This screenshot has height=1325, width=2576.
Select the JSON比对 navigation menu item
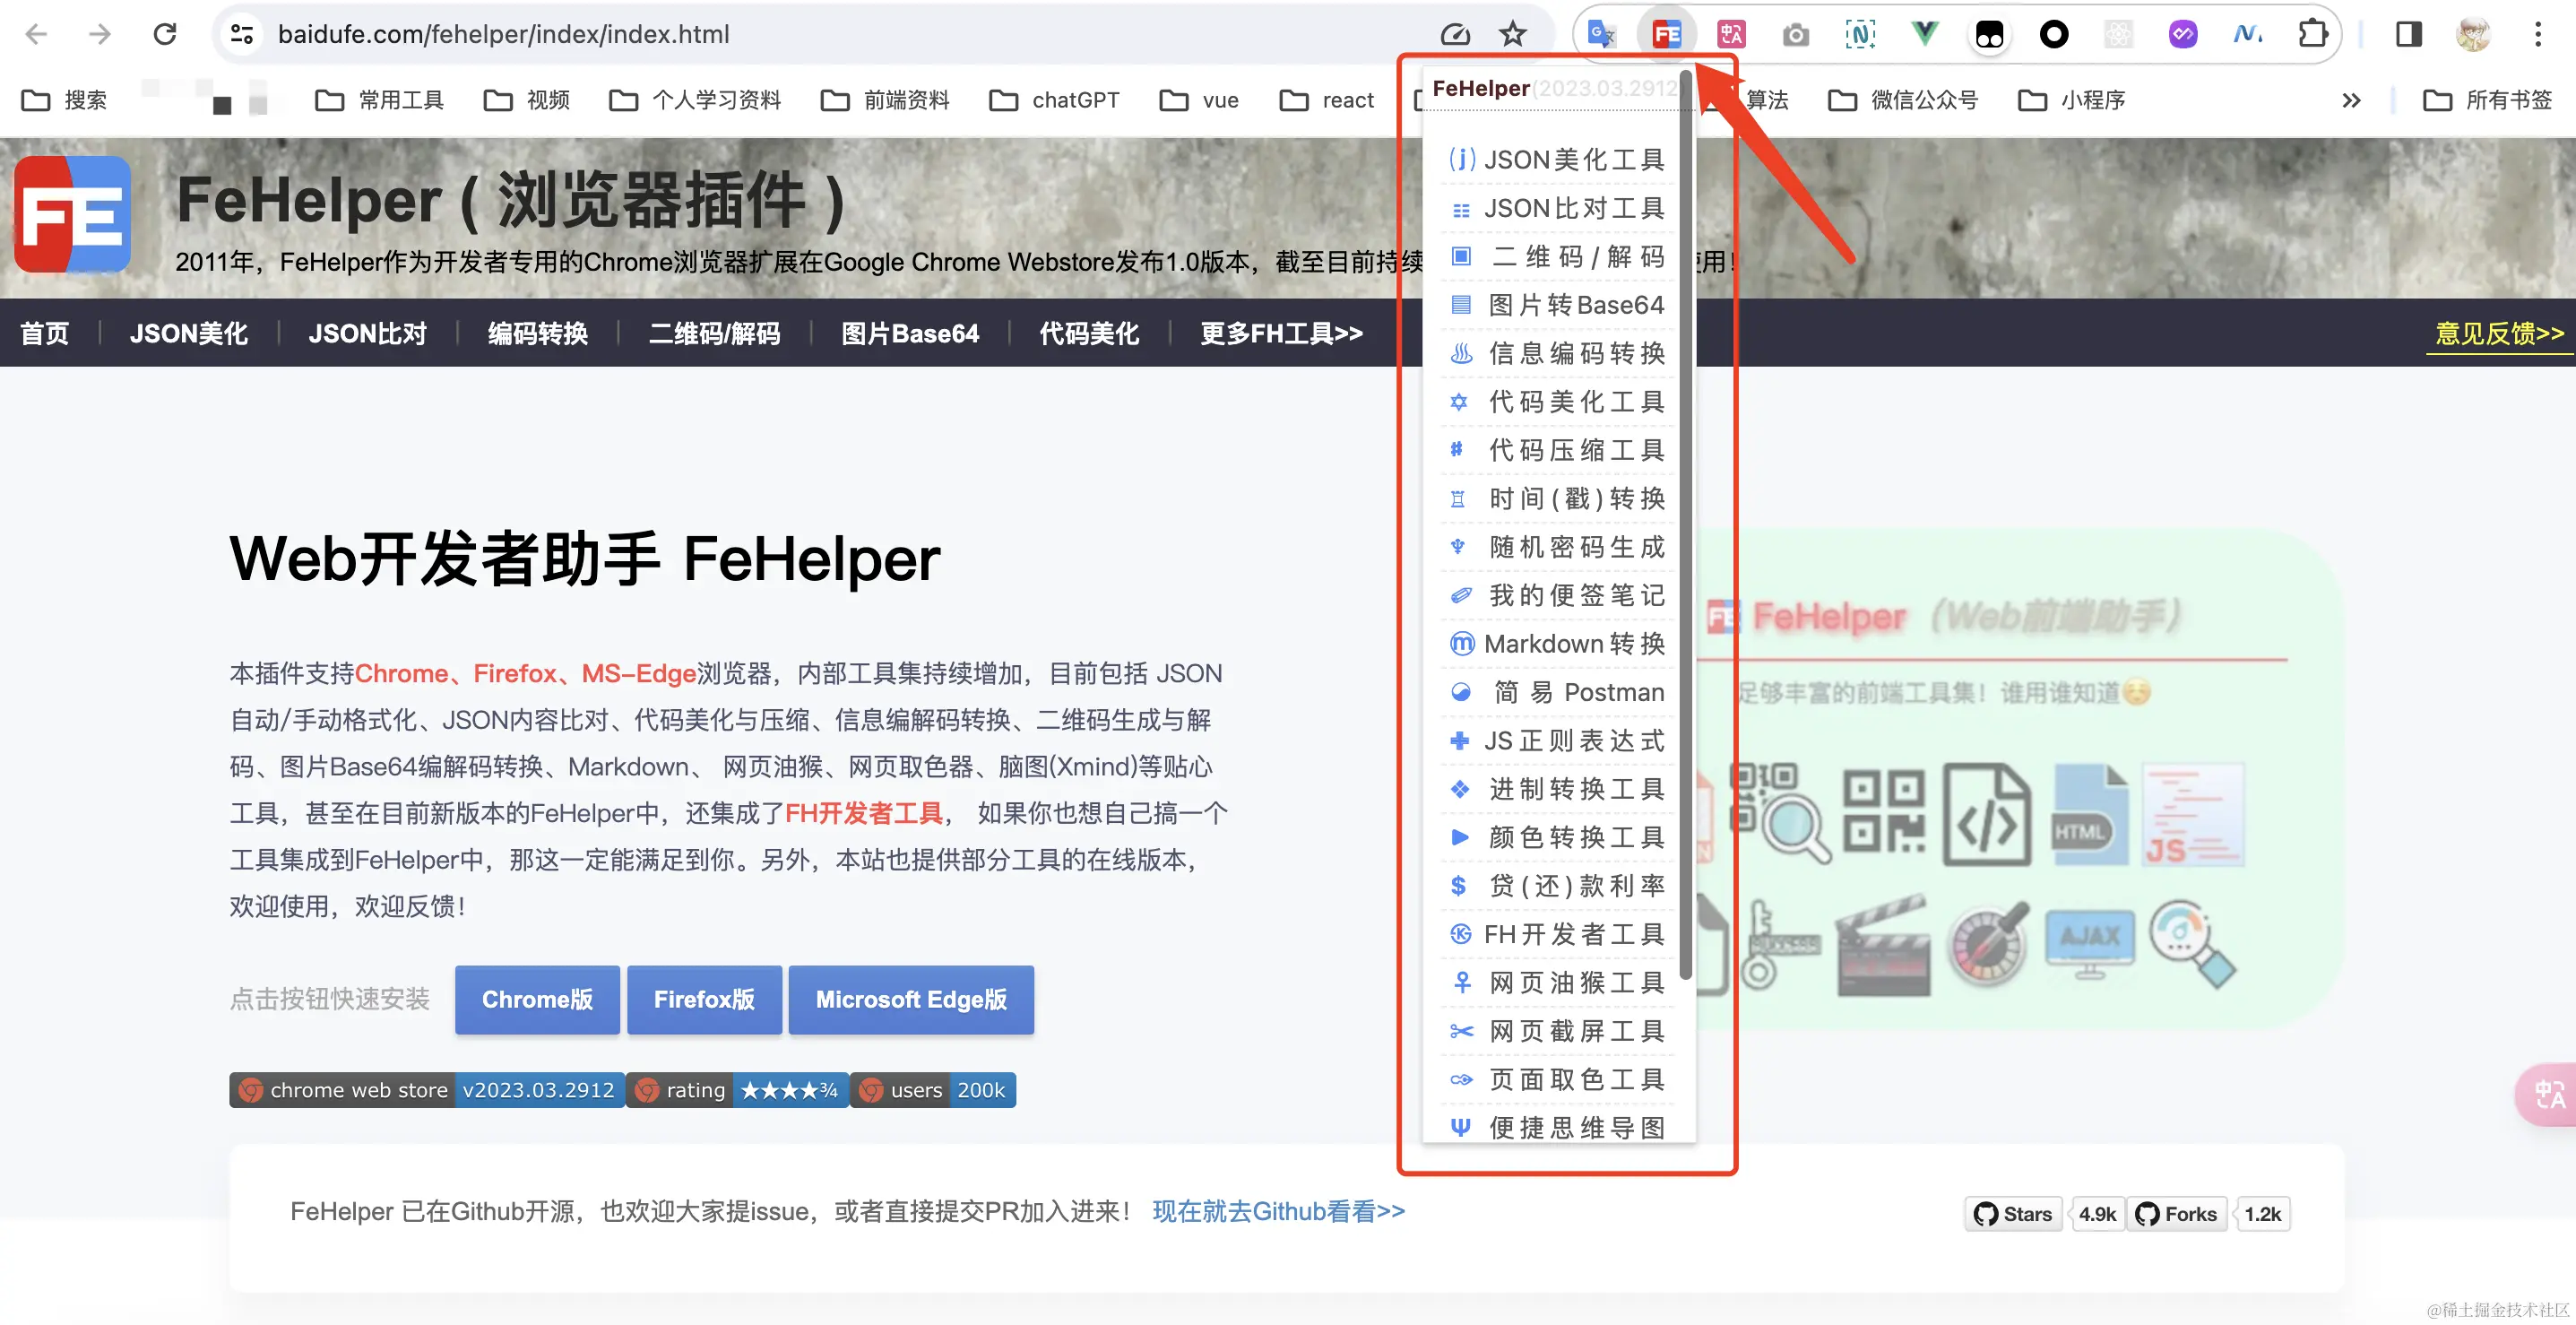coord(367,333)
